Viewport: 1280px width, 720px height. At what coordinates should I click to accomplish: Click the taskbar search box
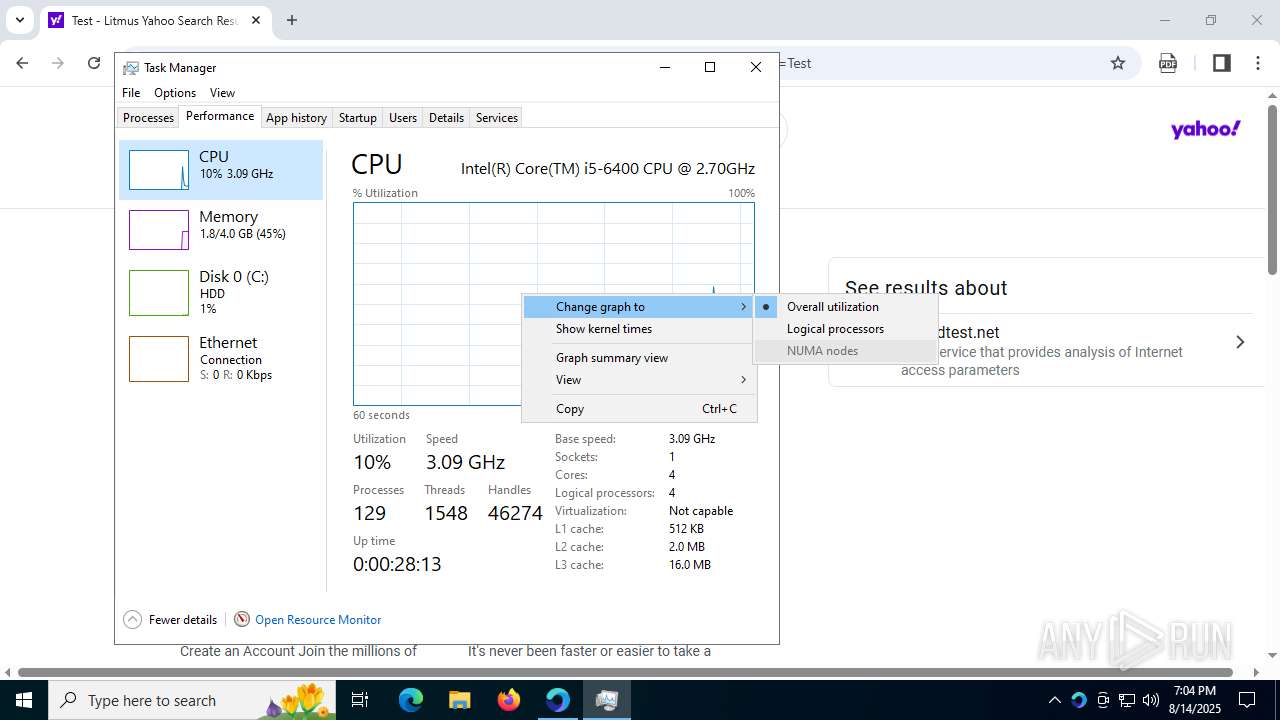pyautogui.click(x=193, y=700)
